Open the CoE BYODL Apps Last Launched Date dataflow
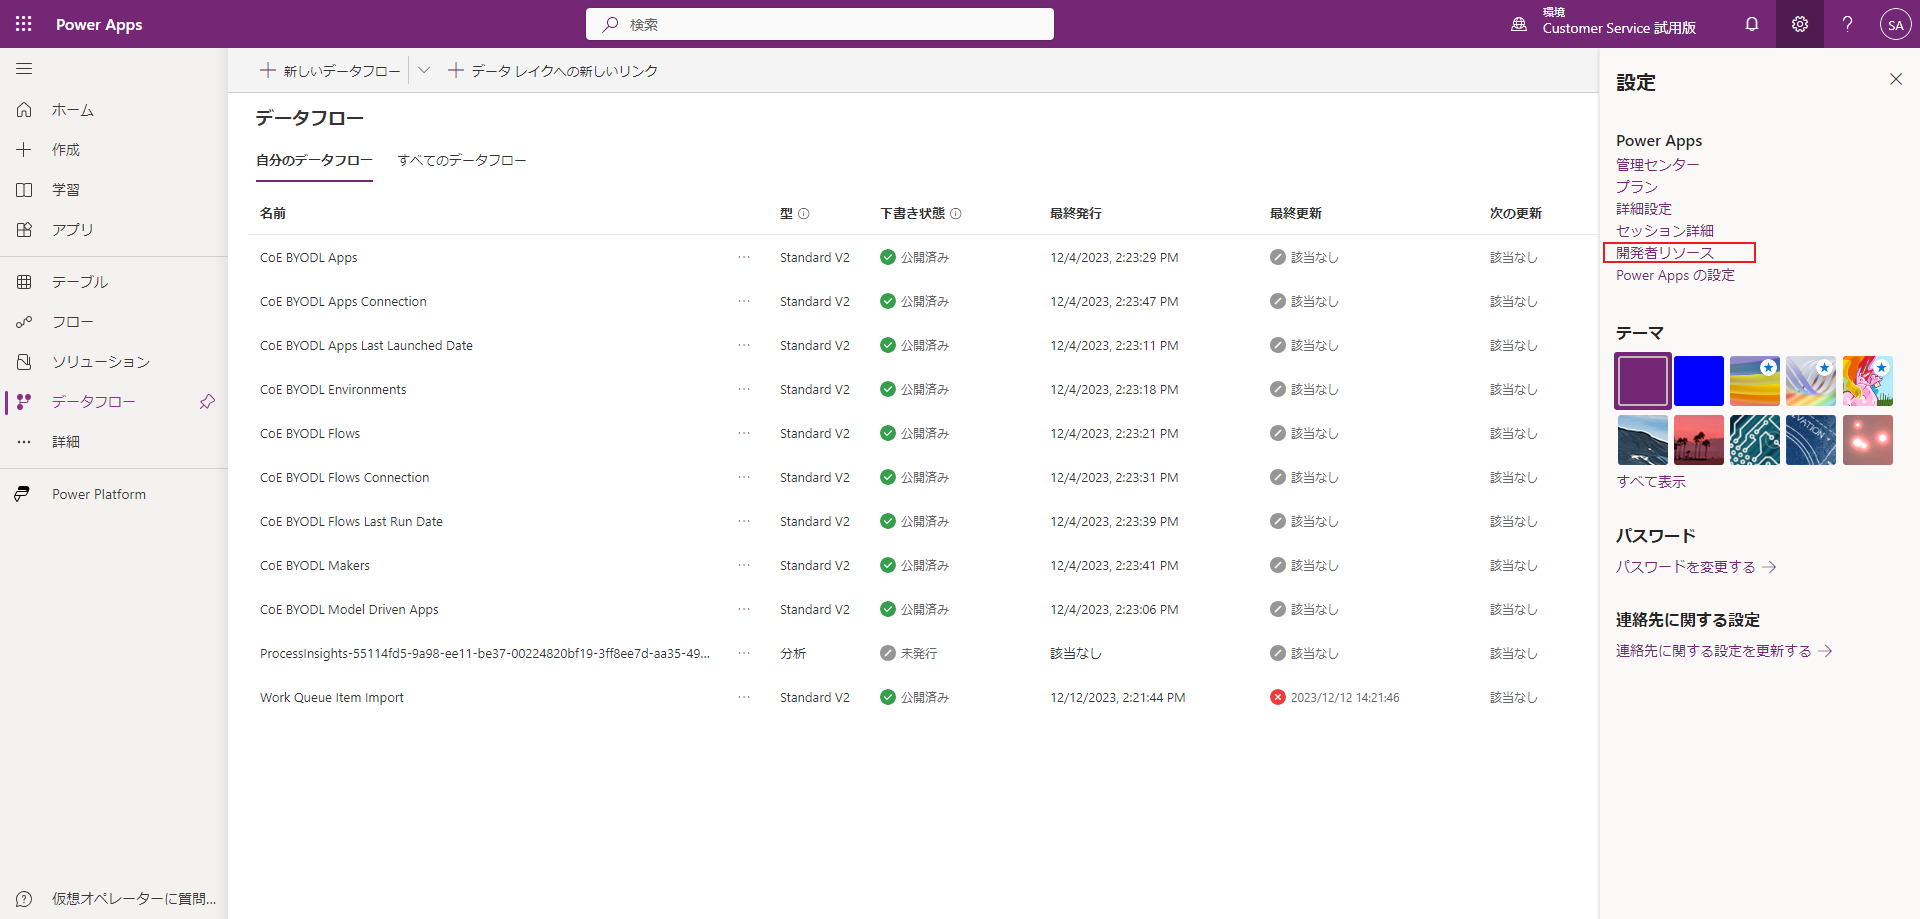Viewport: 1920px width, 919px height. [x=366, y=345]
